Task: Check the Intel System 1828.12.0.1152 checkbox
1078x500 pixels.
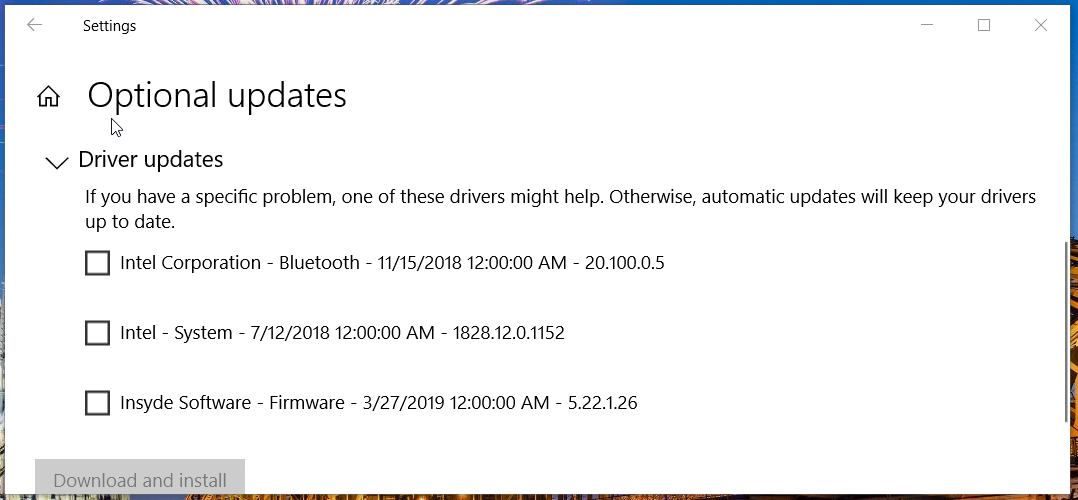Action: [97, 333]
